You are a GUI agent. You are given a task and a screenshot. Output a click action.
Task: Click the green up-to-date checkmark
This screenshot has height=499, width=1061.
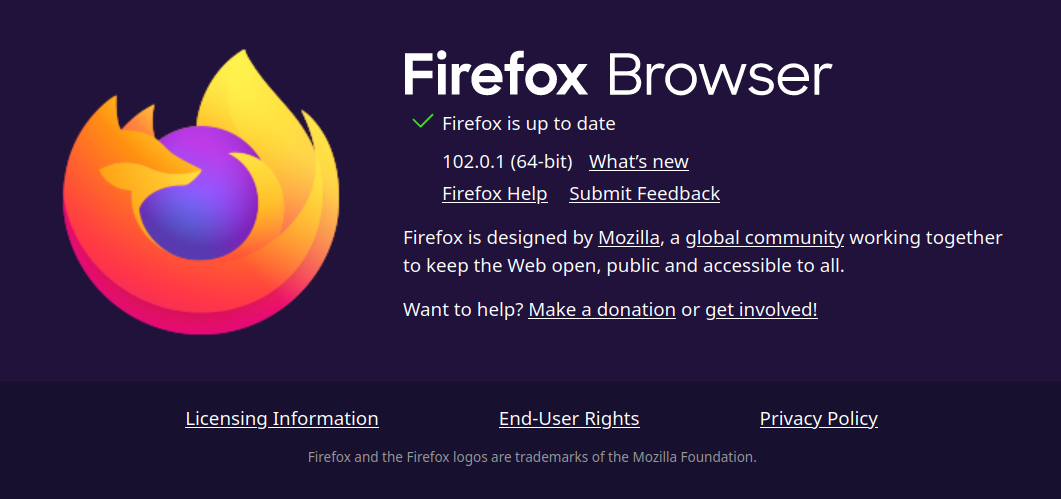click(x=422, y=122)
